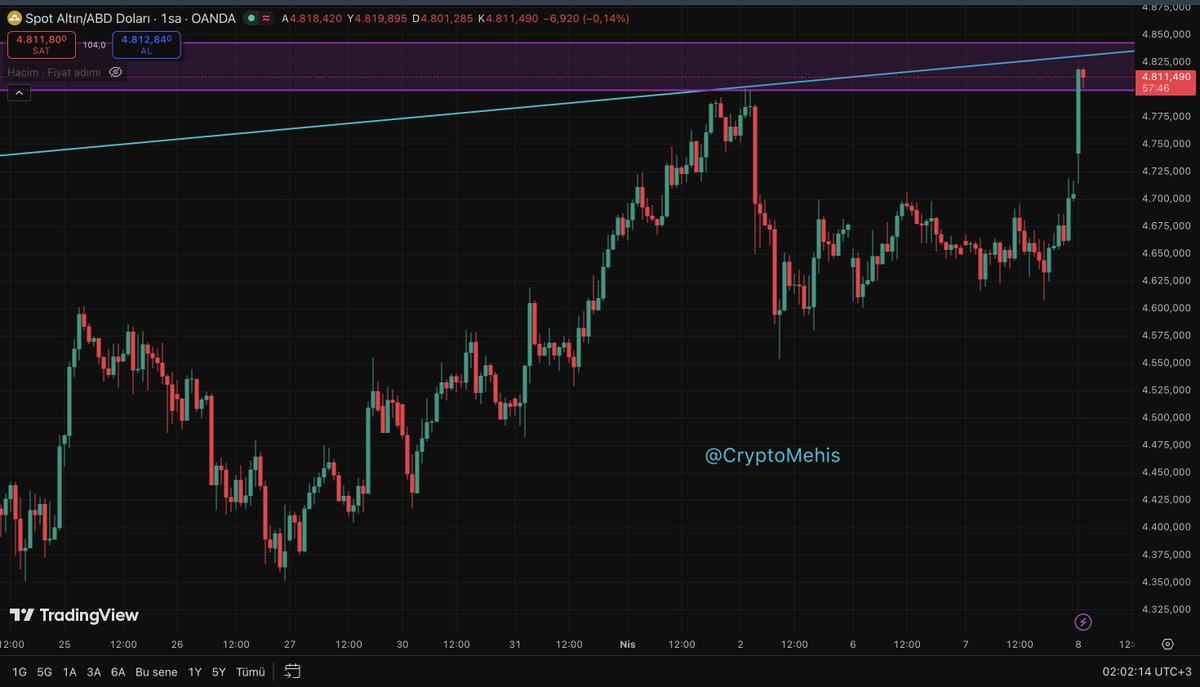Select the Bu sene time range

(157, 672)
